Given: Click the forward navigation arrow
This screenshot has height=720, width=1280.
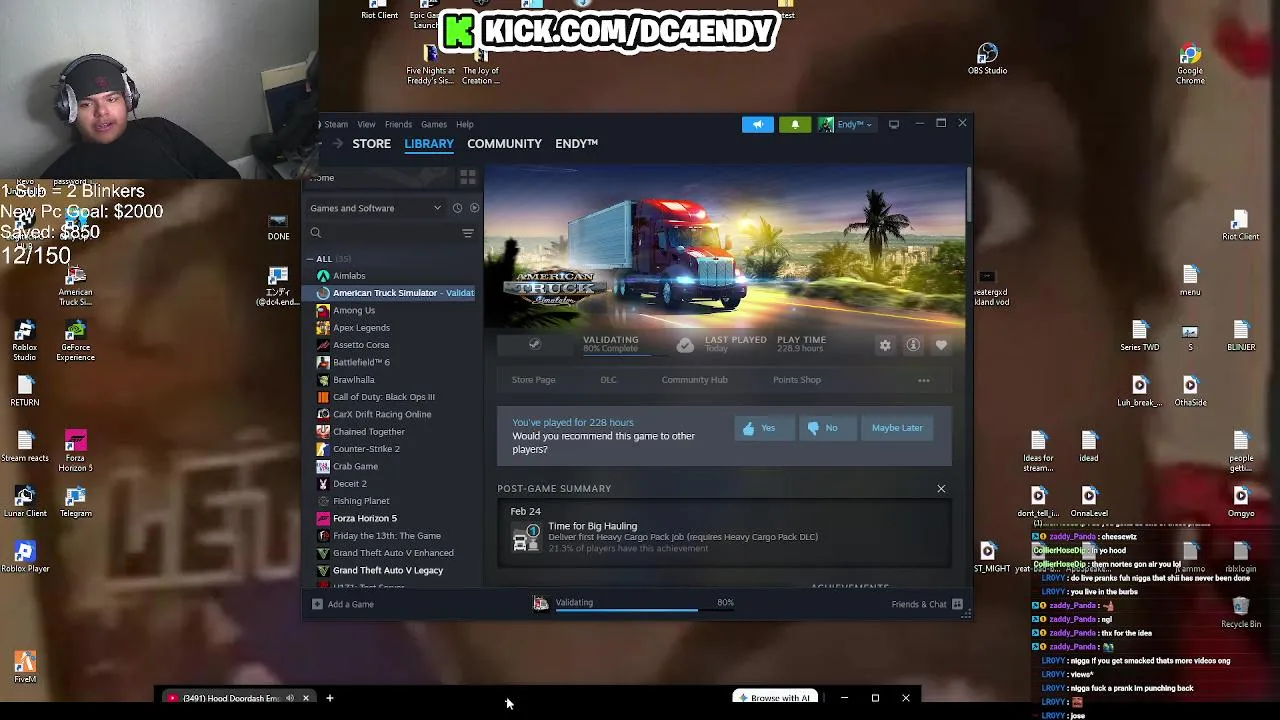Looking at the screenshot, I should (338, 144).
